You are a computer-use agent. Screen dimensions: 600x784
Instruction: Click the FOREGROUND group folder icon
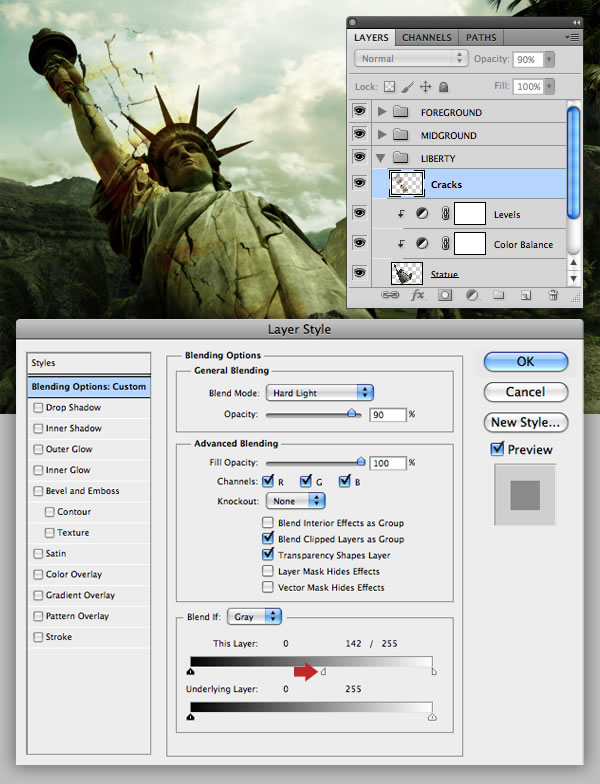(x=400, y=112)
